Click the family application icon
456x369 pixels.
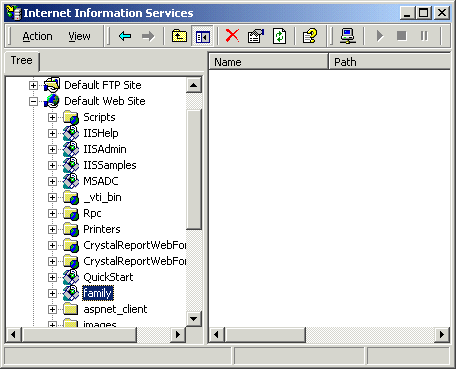point(71,293)
